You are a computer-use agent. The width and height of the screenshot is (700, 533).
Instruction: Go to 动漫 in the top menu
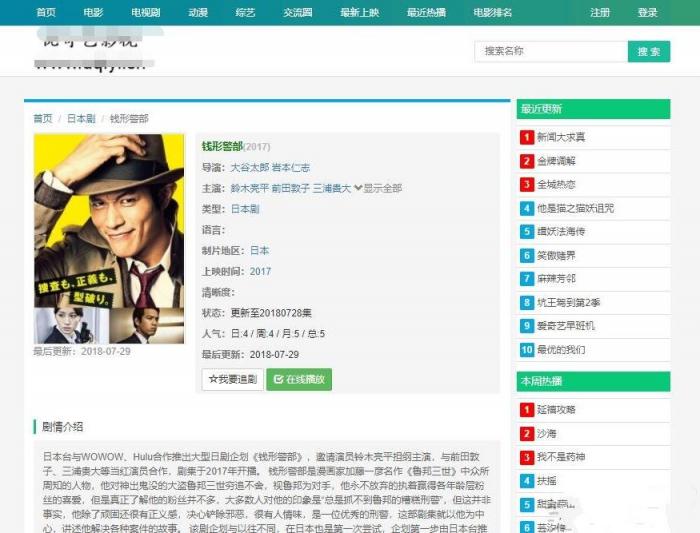coord(197,13)
